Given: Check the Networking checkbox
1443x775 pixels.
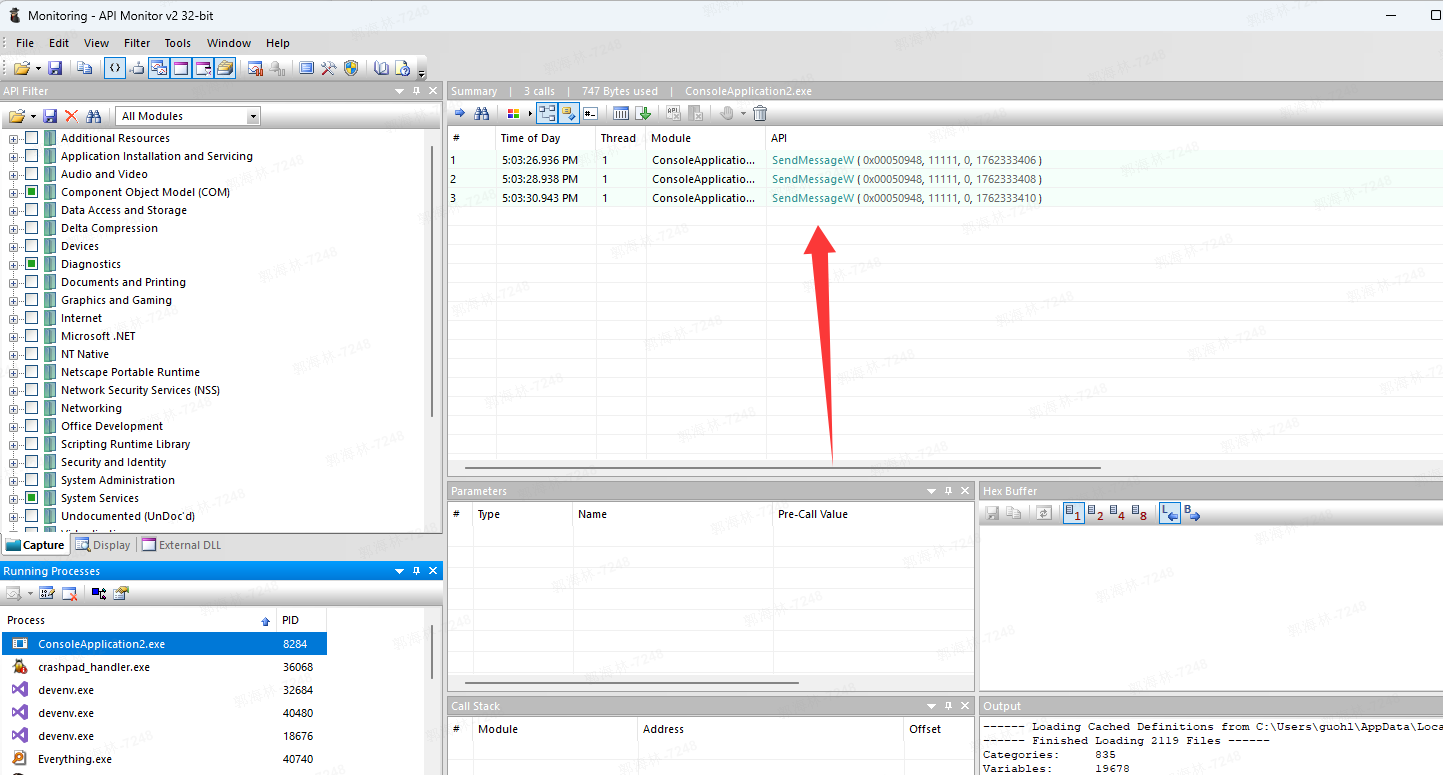Looking at the screenshot, I should tap(32, 408).
